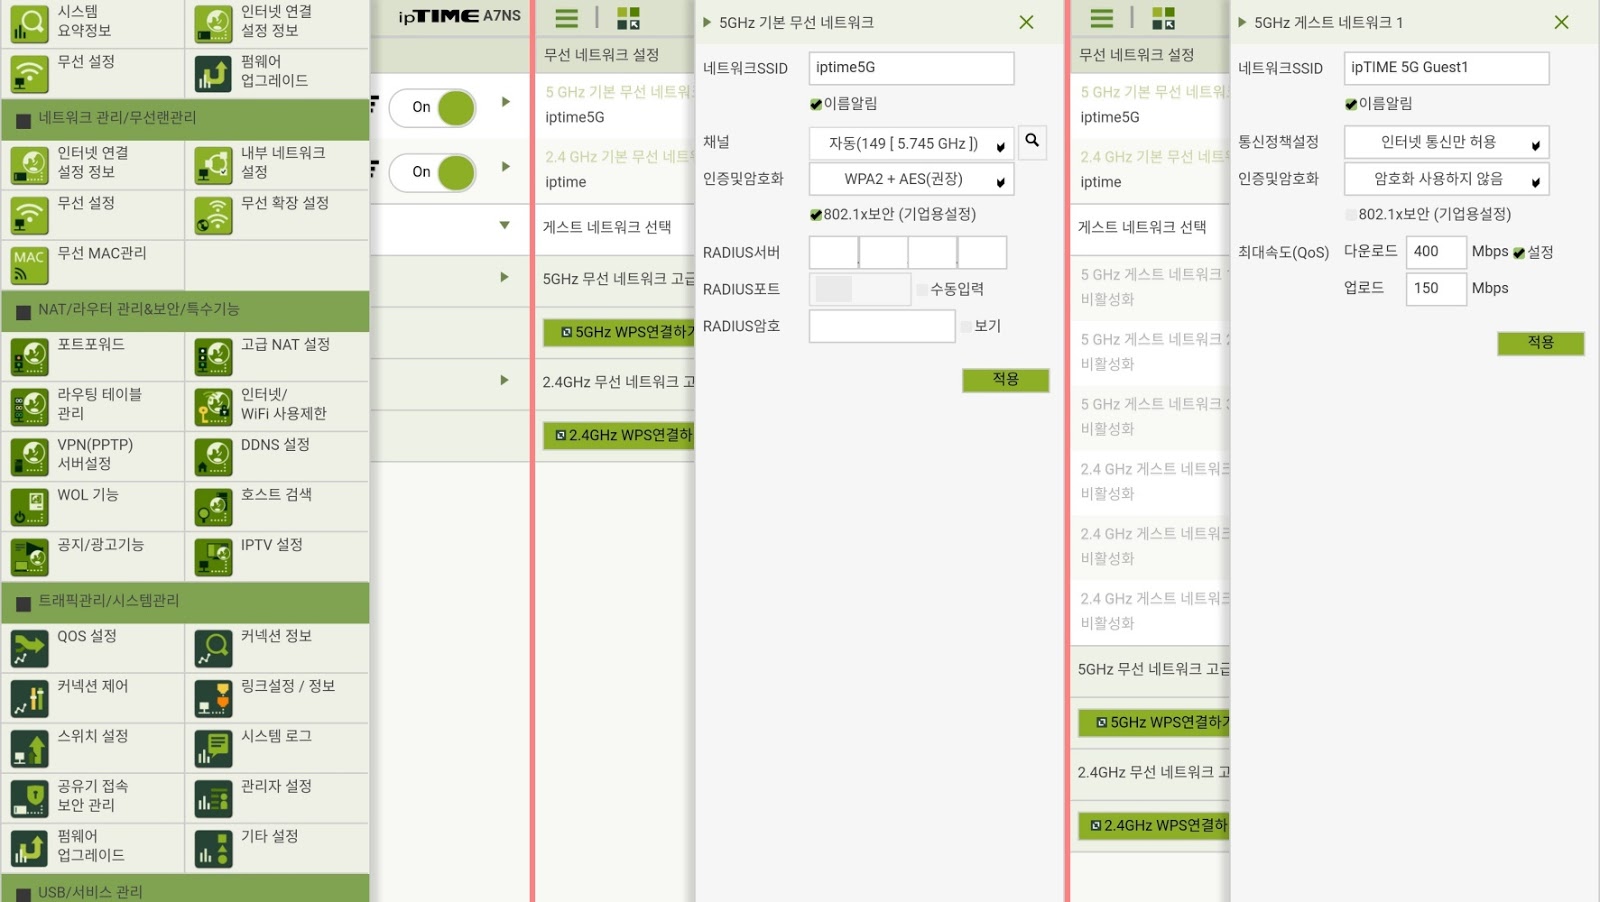Image resolution: width=1600 pixels, height=902 pixels.
Task: Click 2.4GHz WPS연결하기 in the right panel
Action: click(x=1154, y=825)
